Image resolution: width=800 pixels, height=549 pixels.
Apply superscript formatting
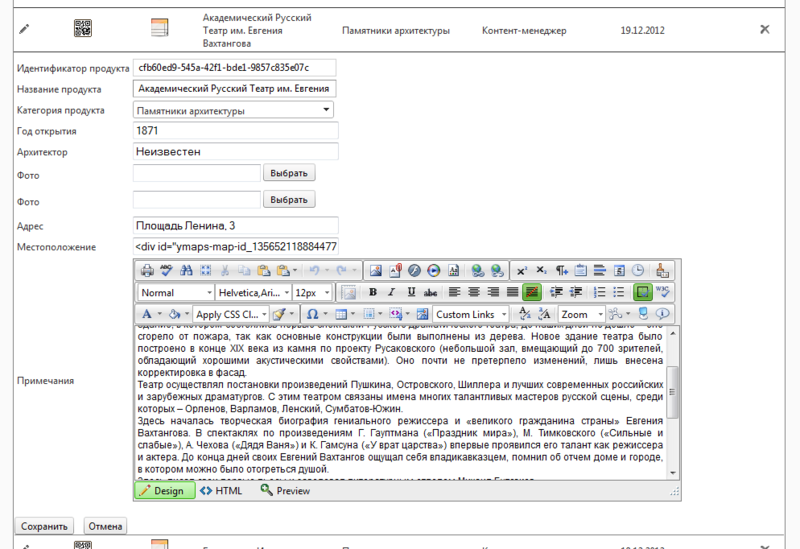pyautogui.click(x=522, y=270)
